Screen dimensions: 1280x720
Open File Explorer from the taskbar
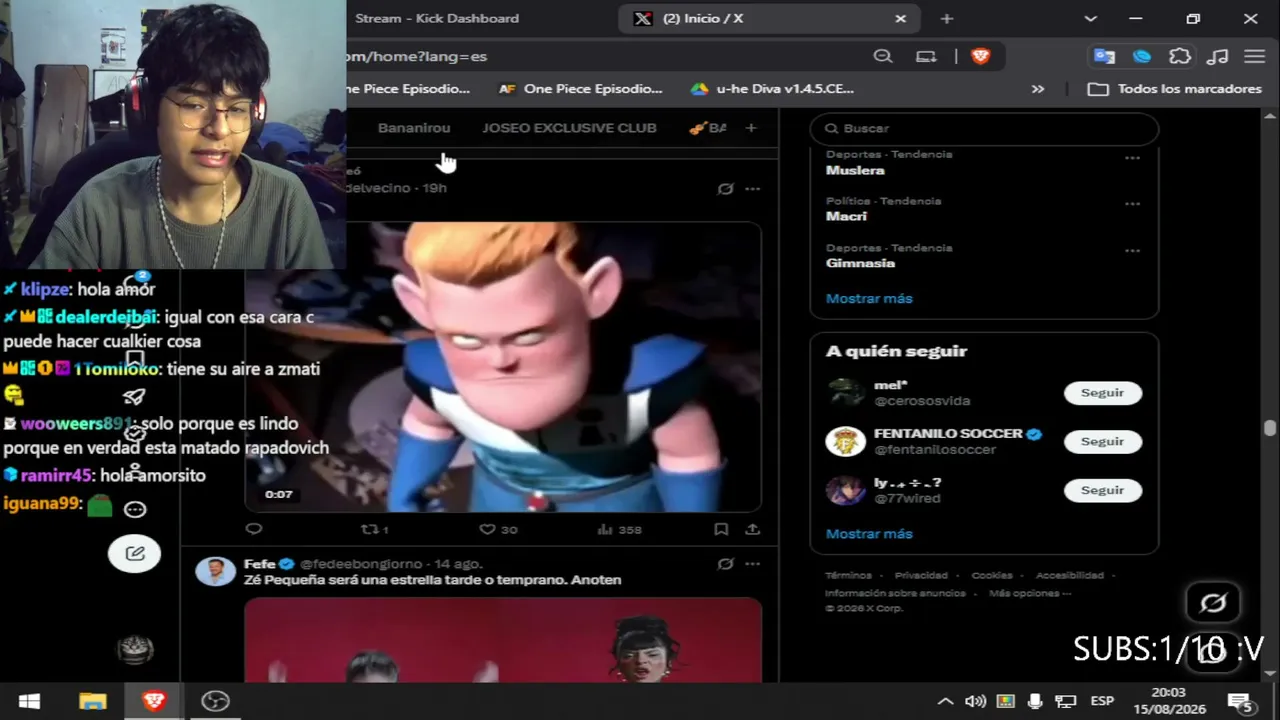(92, 701)
